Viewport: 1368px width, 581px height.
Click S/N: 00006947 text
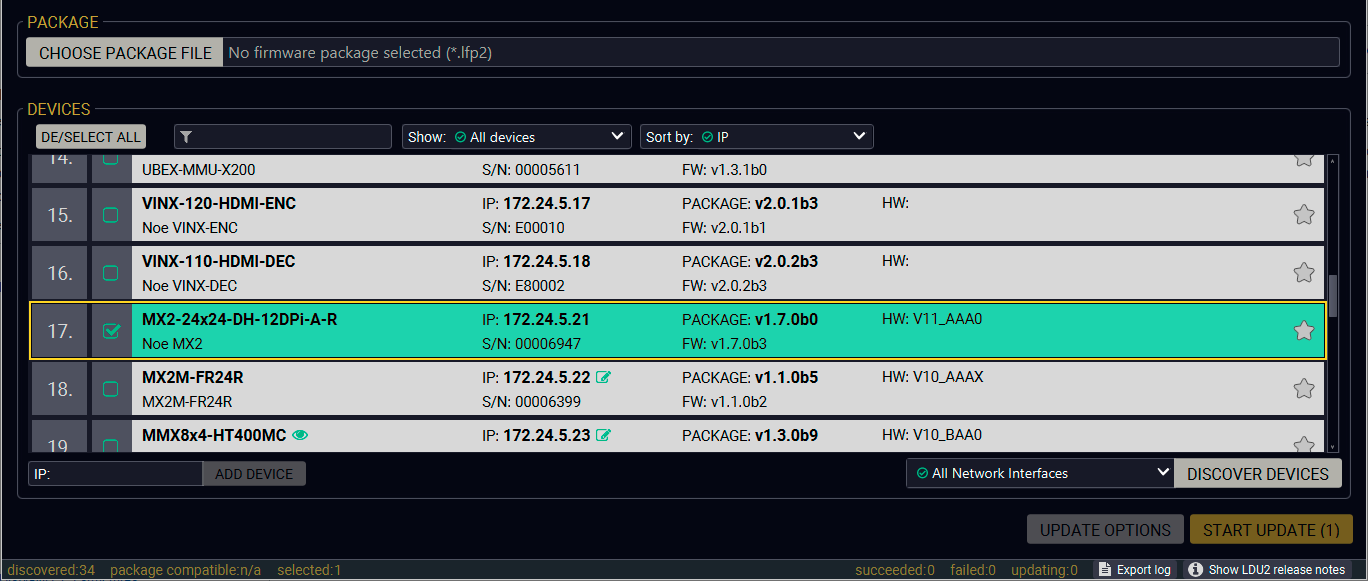point(531,344)
